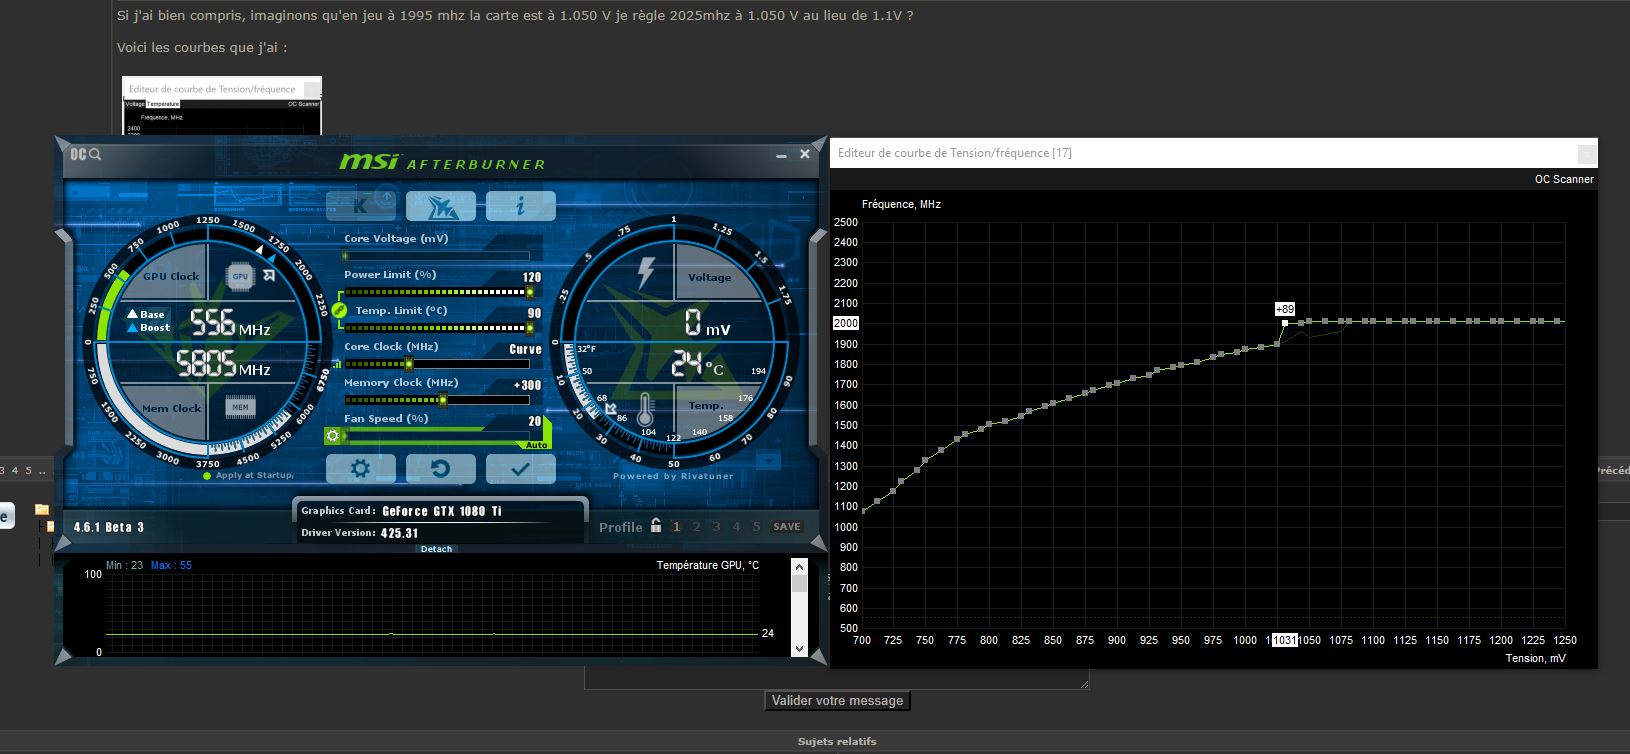Click the Detach button above the monitor graph
This screenshot has height=754, width=1630.
[436, 548]
